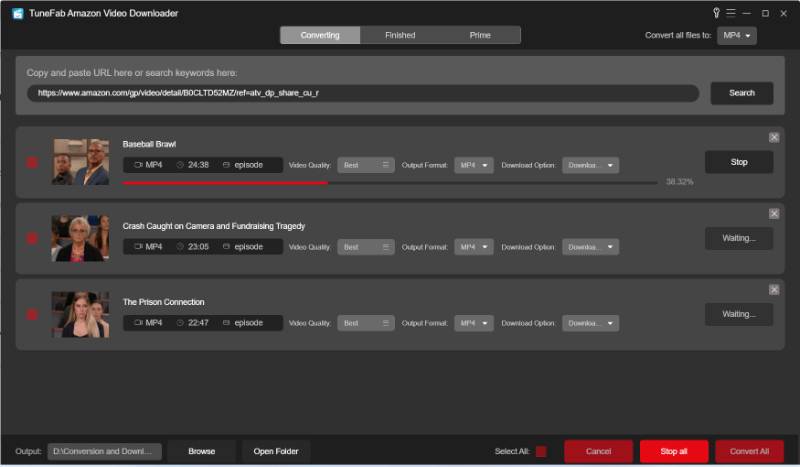Click the Baseball Brawl progress bar

click(x=390, y=183)
